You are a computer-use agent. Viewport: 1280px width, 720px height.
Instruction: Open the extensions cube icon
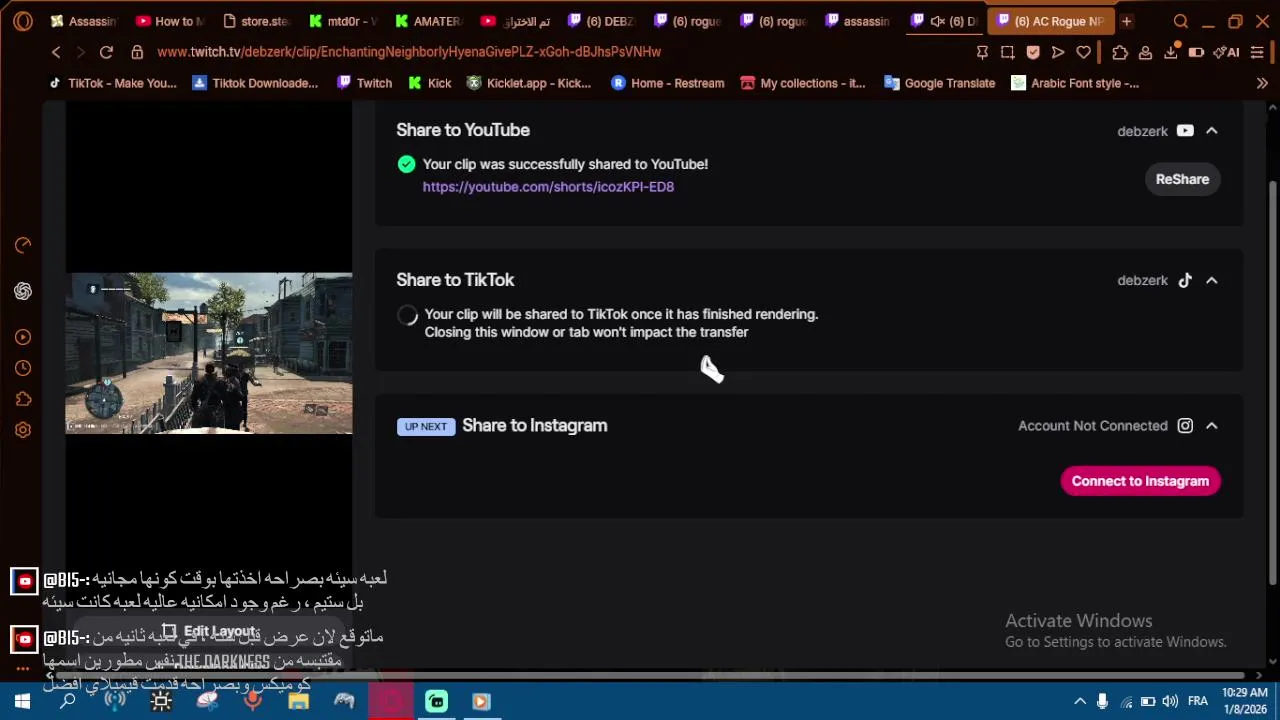[1120, 52]
